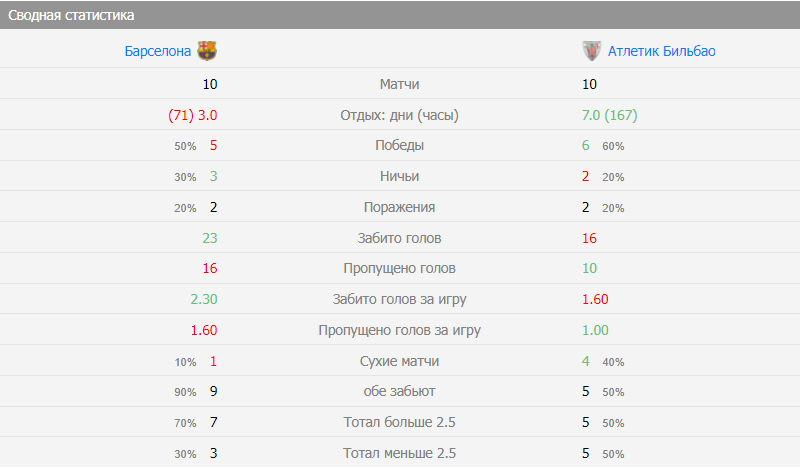Open the Атлетик Бильбао team link
The height and width of the screenshot is (468, 800).
pos(660,51)
